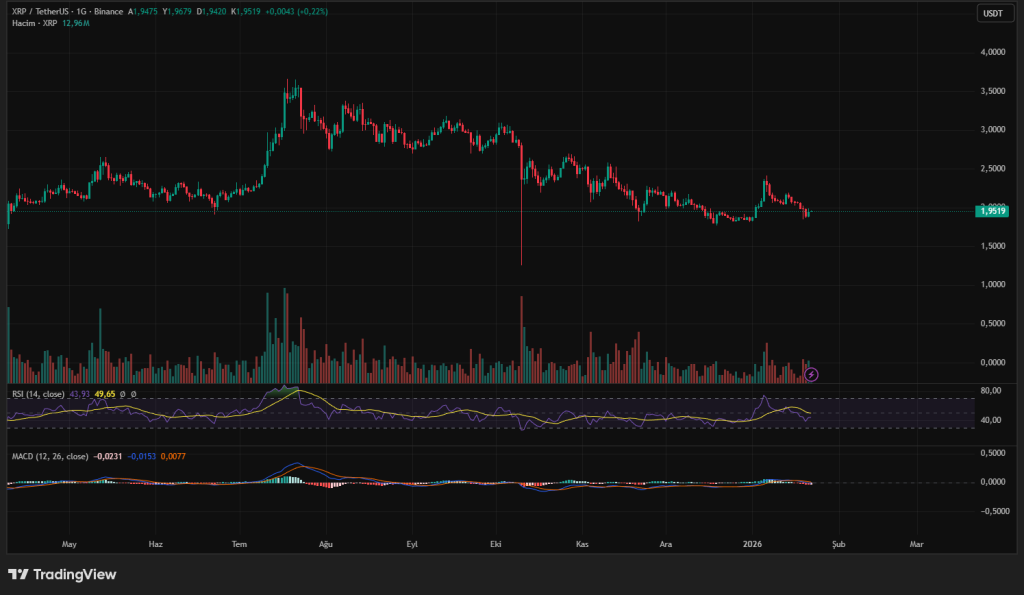Click the −0,5000 level on MACD scale
Screen dimensions: 1024x595
[x=991, y=510]
